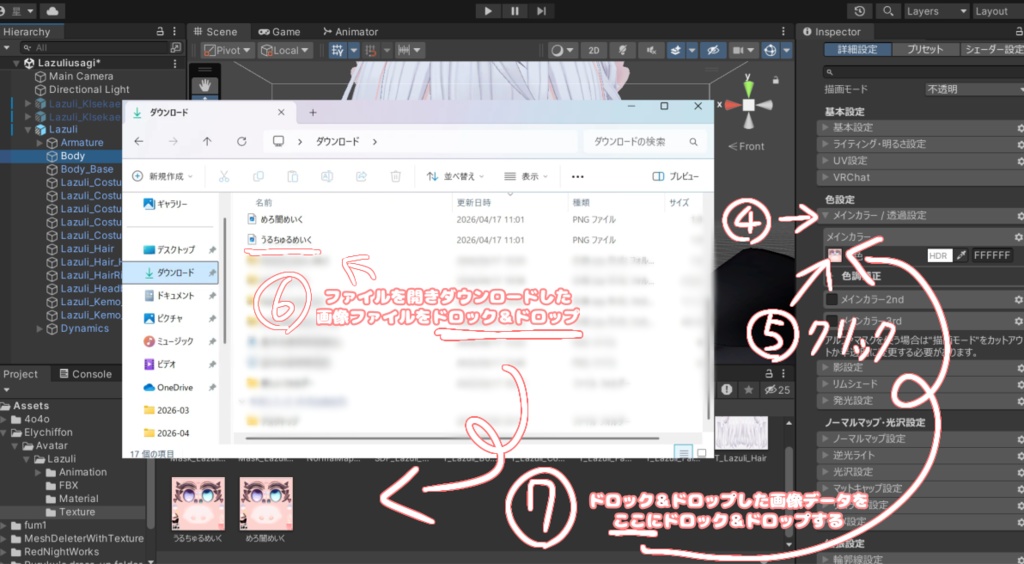This screenshot has width=1024, height=564.
Task: Click the main color texture slot
Action: (x=835, y=255)
